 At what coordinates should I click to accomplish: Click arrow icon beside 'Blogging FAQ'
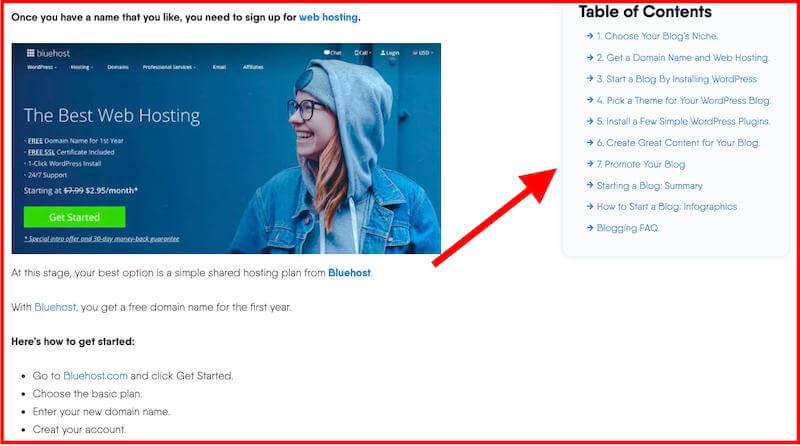tap(590, 228)
